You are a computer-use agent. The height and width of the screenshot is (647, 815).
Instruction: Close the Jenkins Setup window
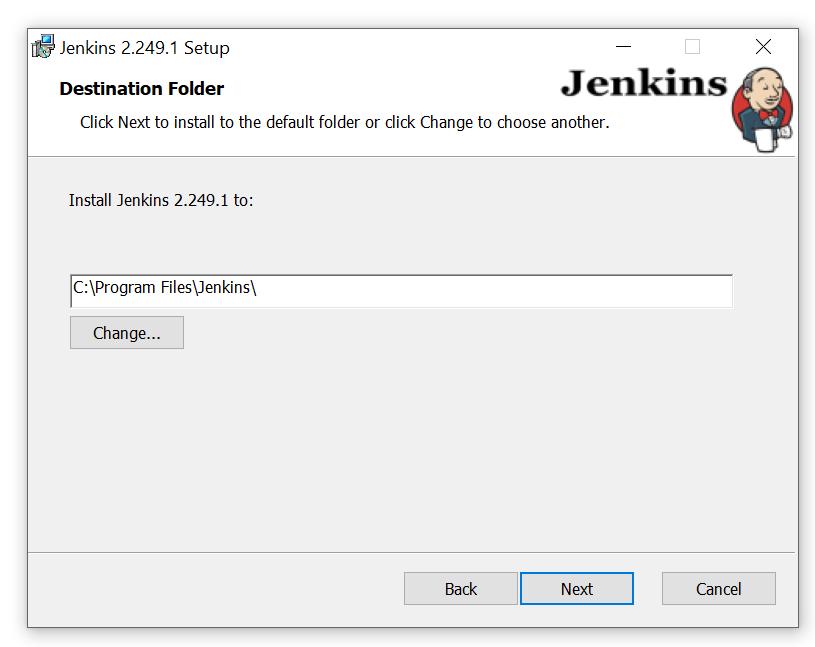(763, 47)
